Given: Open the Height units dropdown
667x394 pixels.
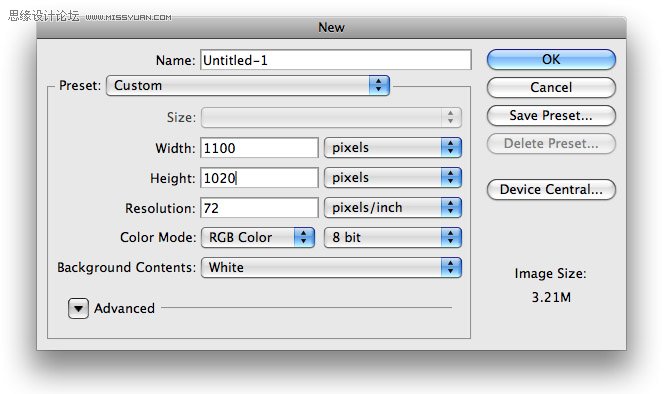Looking at the screenshot, I should [x=393, y=177].
